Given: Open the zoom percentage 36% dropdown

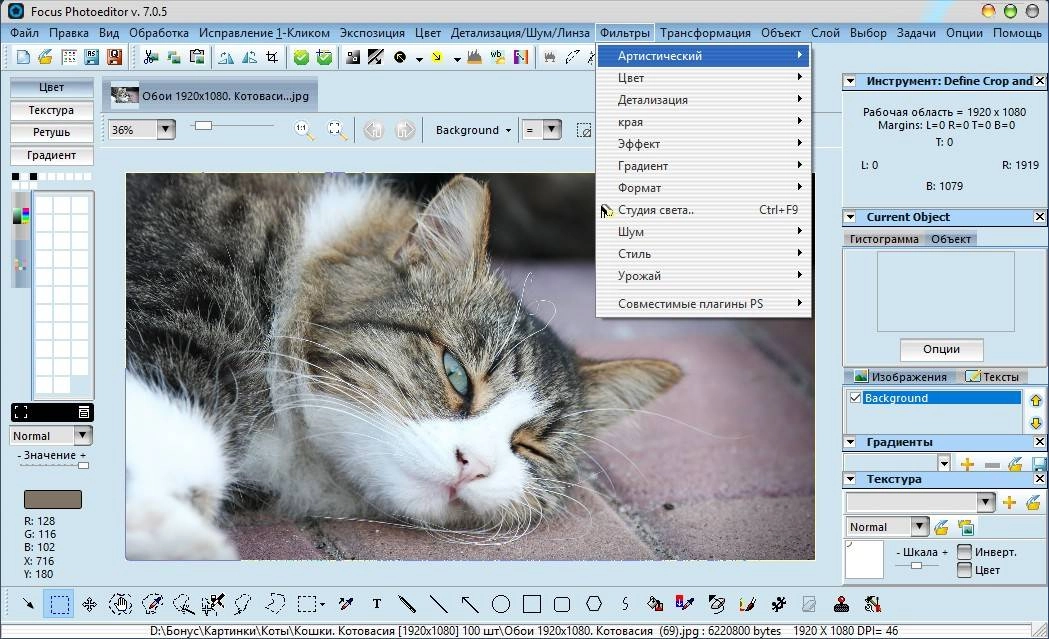Looking at the screenshot, I should point(166,129).
